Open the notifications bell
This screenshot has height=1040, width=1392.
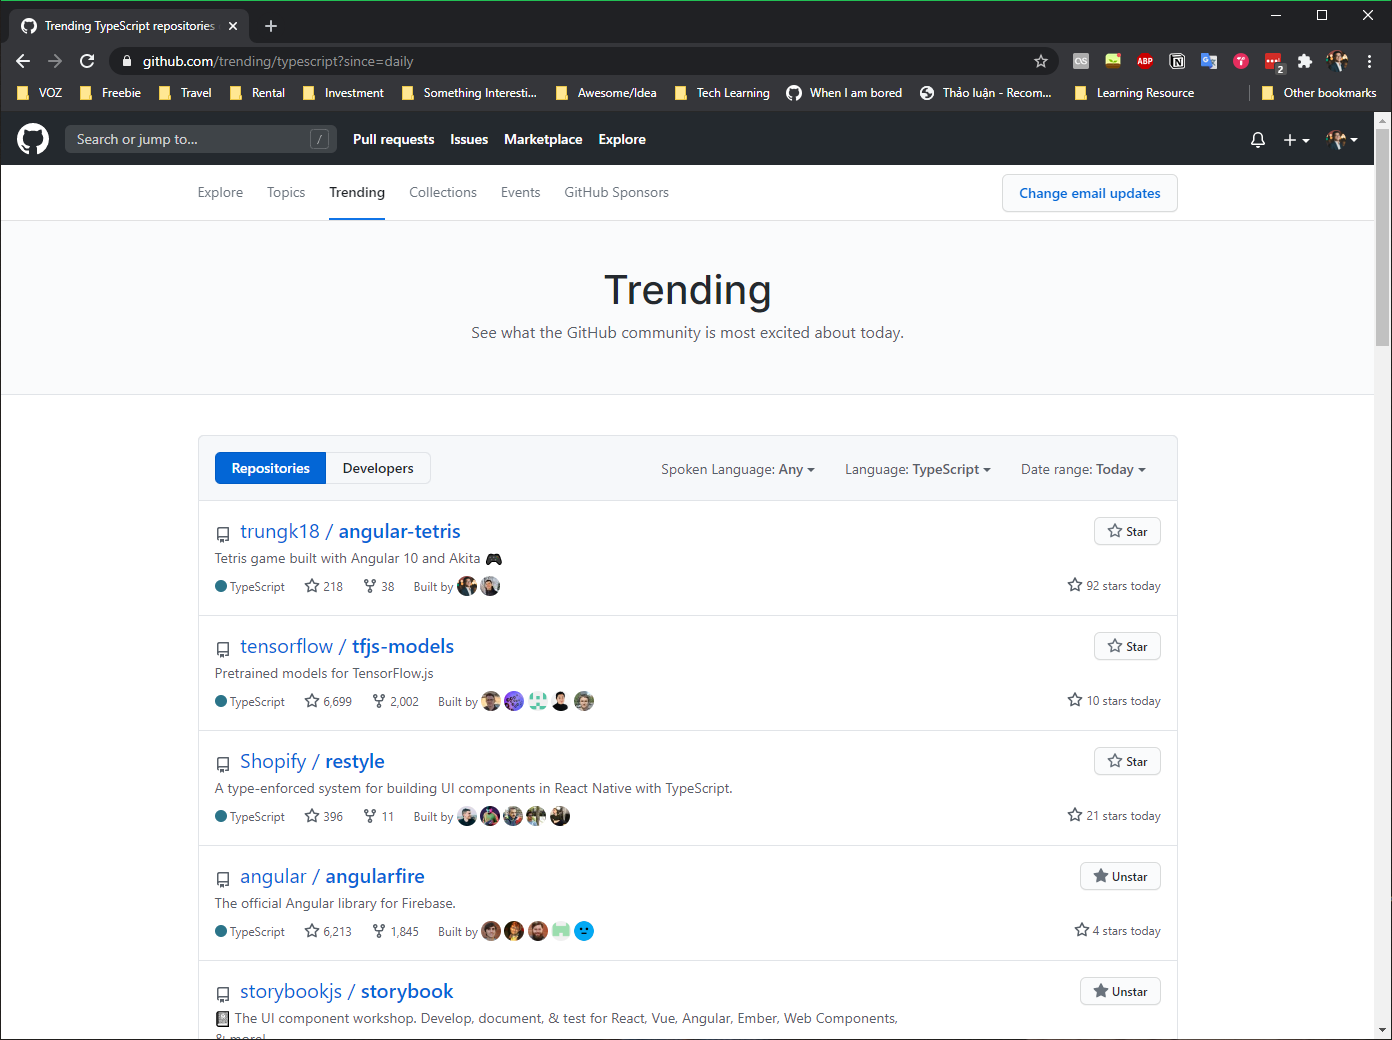(1258, 140)
